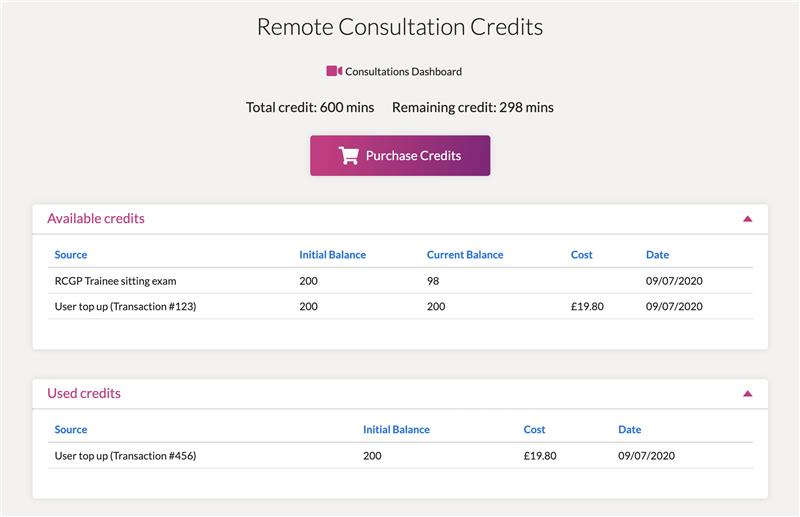Image resolution: width=800 pixels, height=517 pixels.
Task: Open the Consultations Dashboard link
Action: 403,71
